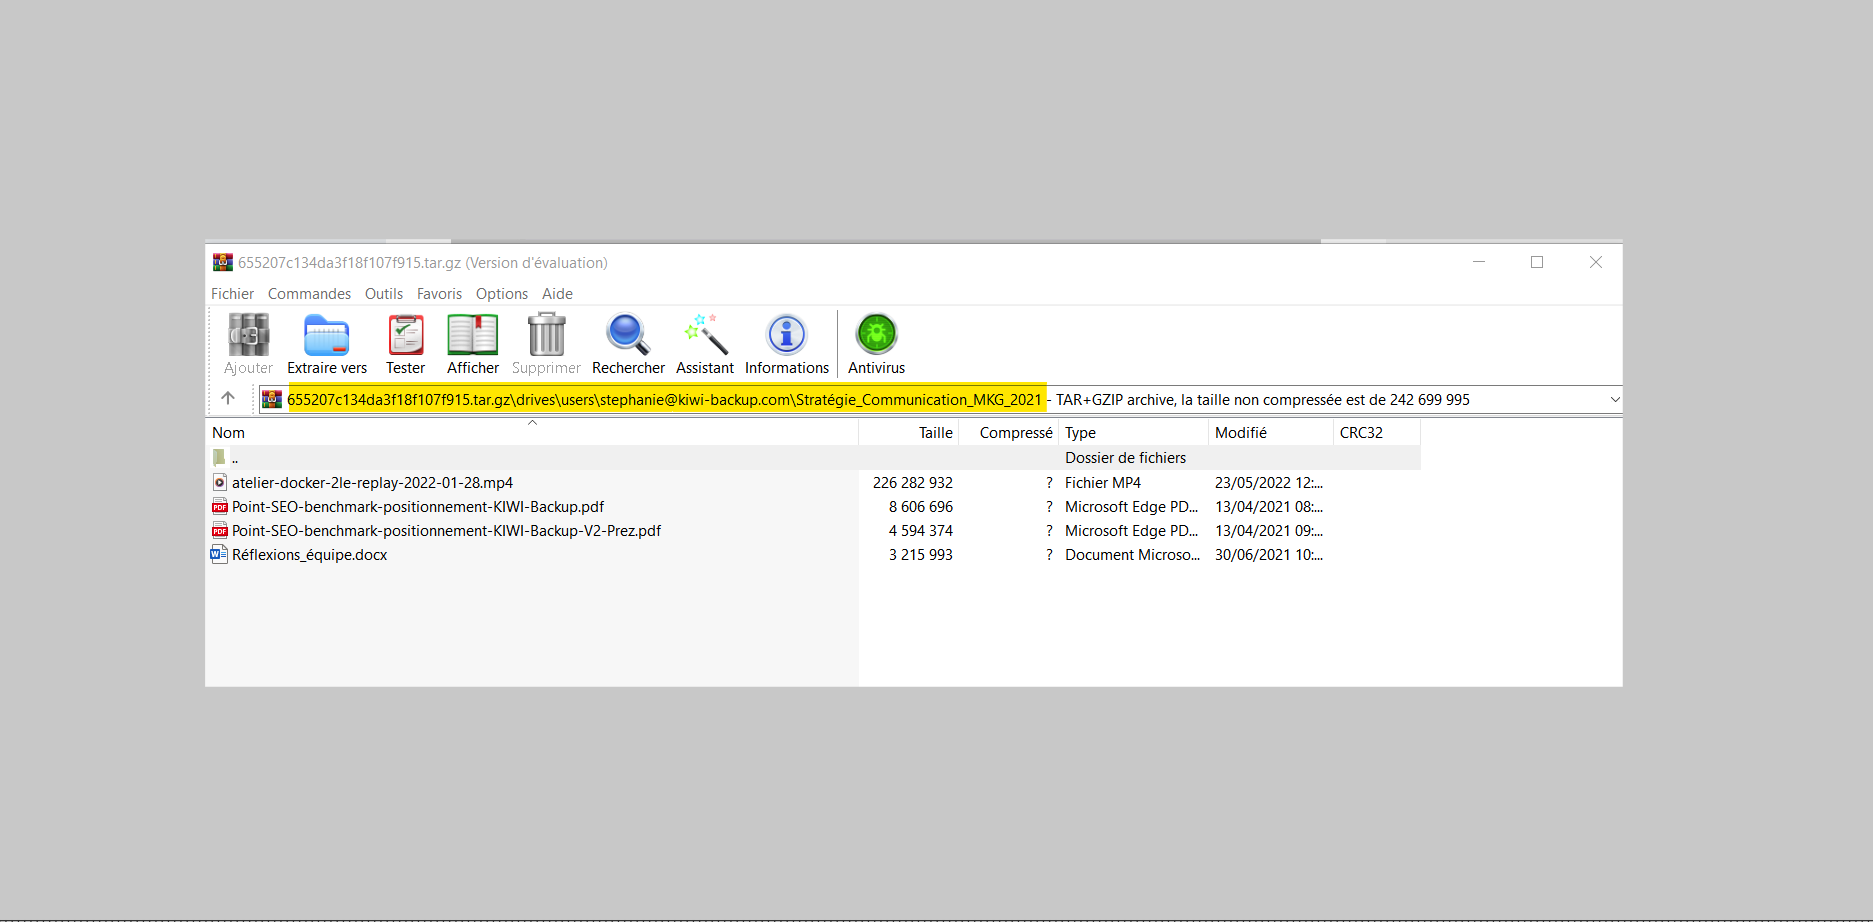
Task: Click modified date 30/06/2021
Action: coord(1269,555)
